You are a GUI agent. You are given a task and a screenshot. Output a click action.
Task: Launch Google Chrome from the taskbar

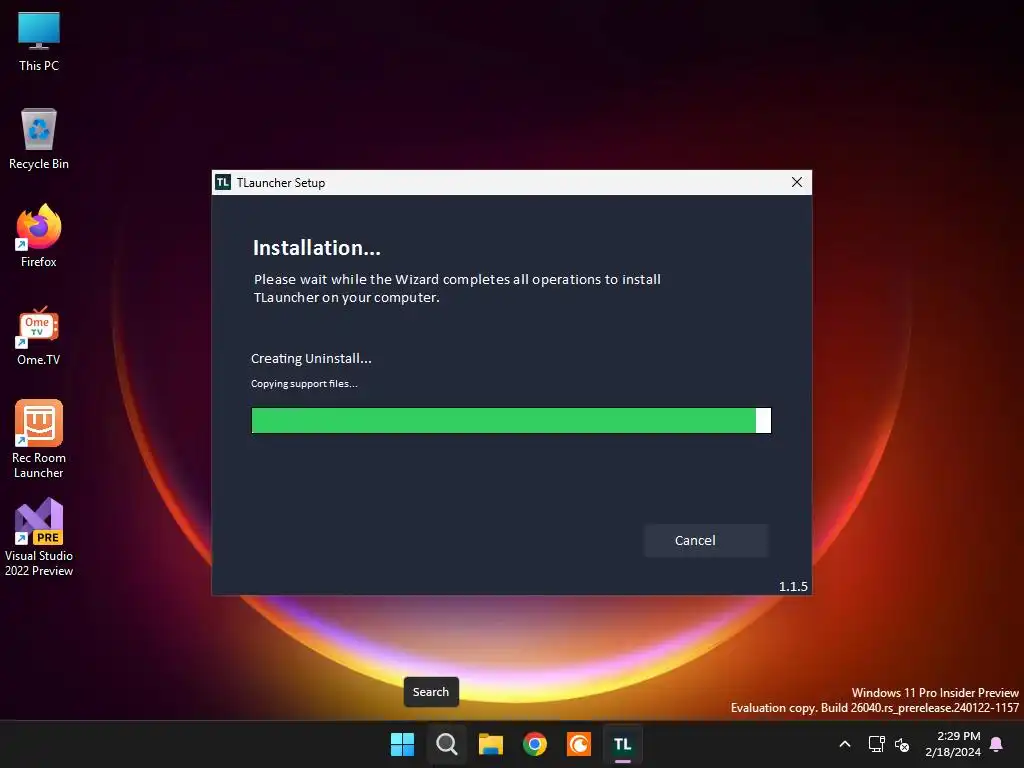coord(534,744)
